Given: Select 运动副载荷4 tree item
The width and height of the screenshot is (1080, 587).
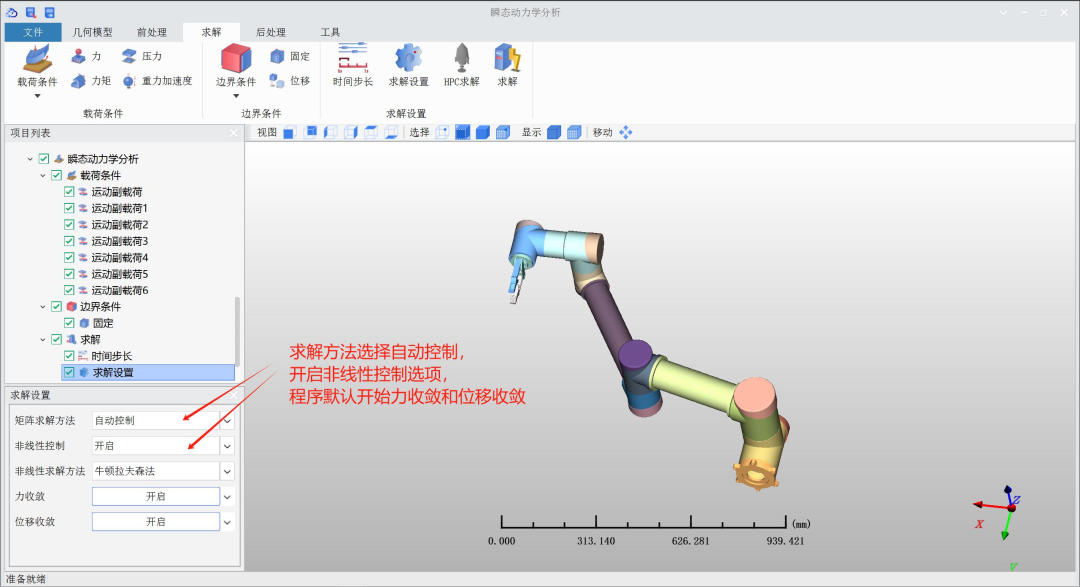Looking at the screenshot, I should tap(120, 258).
